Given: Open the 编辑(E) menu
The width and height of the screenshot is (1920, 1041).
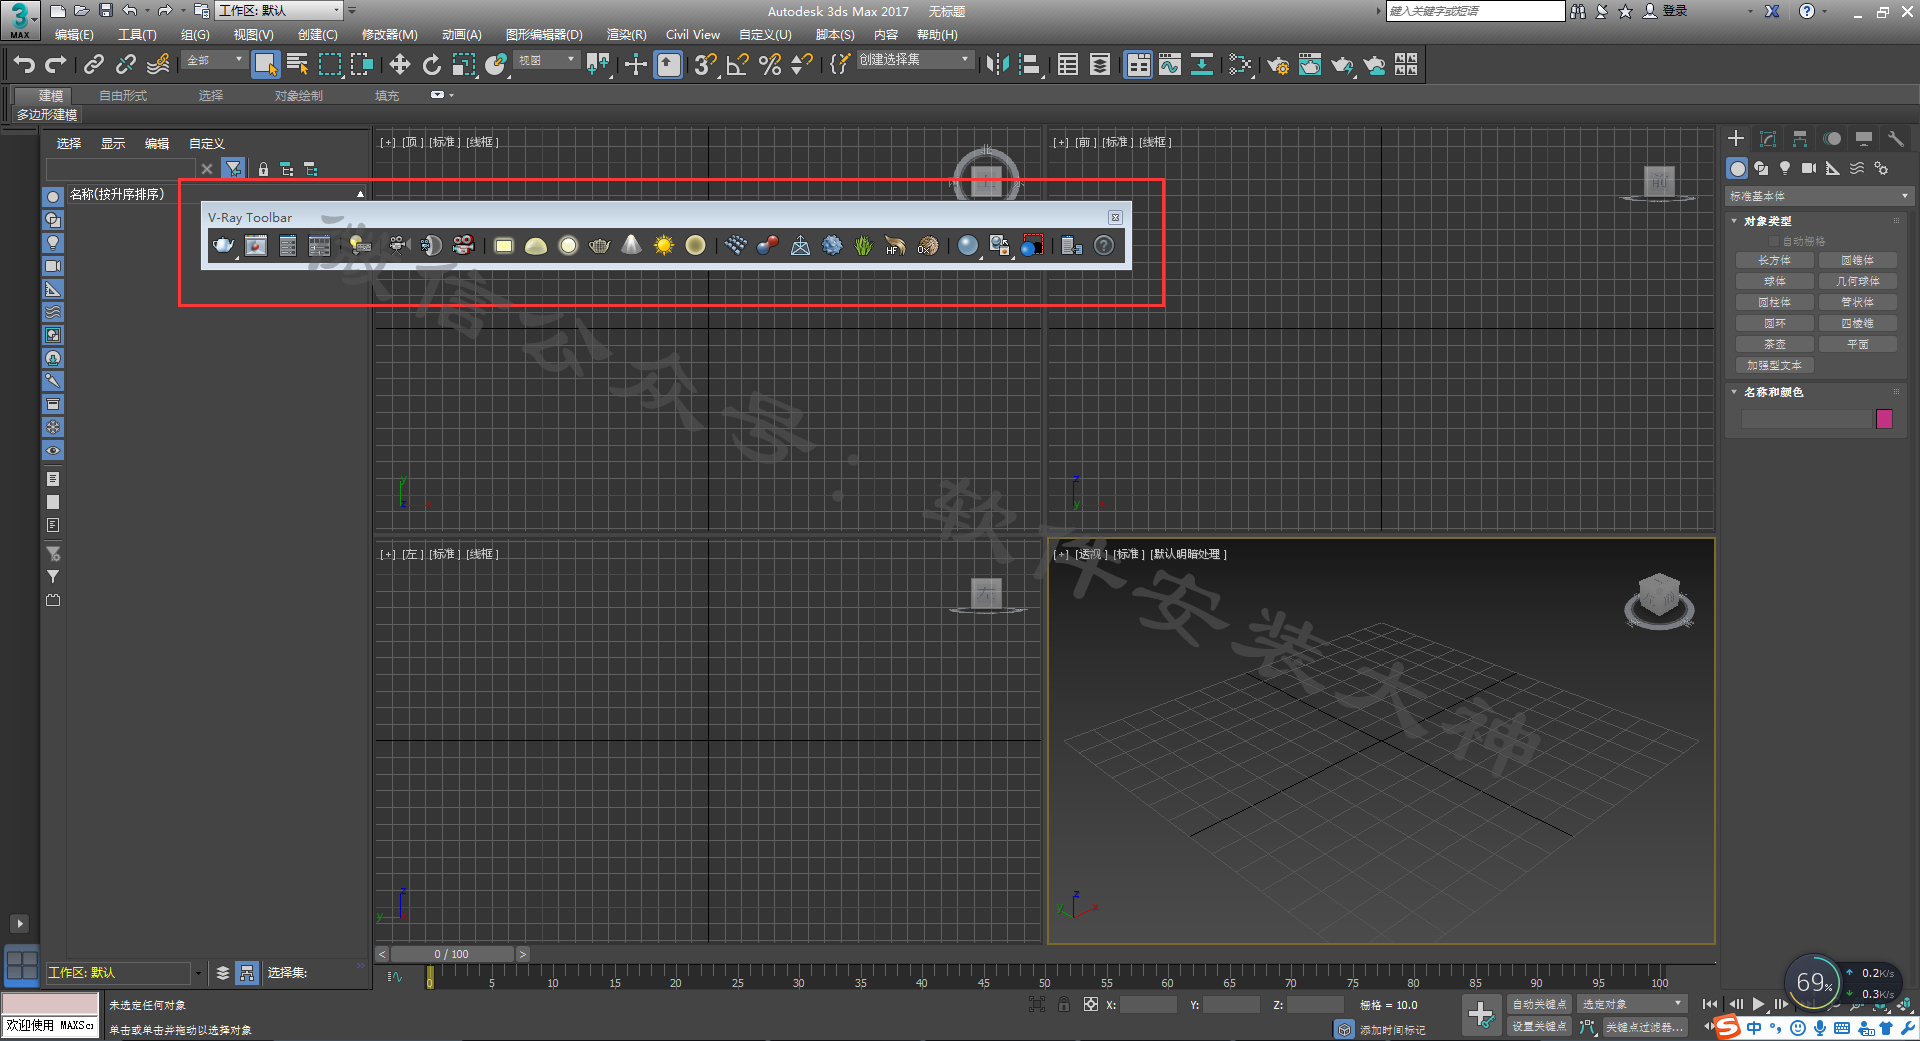Looking at the screenshot, I should pyautogui.click(x=74, y=35).
